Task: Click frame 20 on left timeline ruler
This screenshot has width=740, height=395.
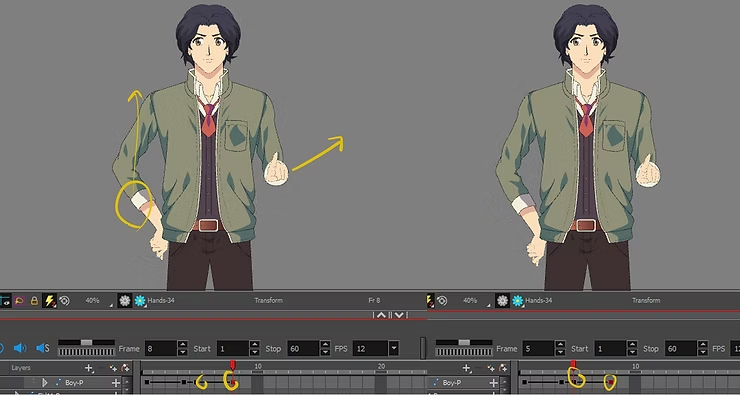Action: pyautogui.click(x=381, y=366)
